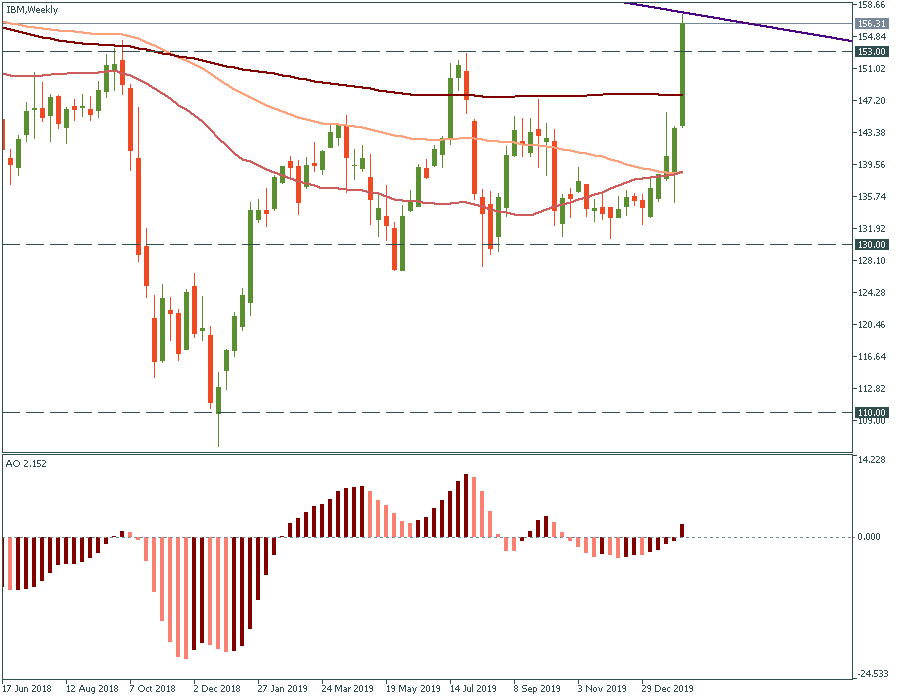Click the 19 May 2019 date label
Screen dimensions: 900x700
point(411,689)
